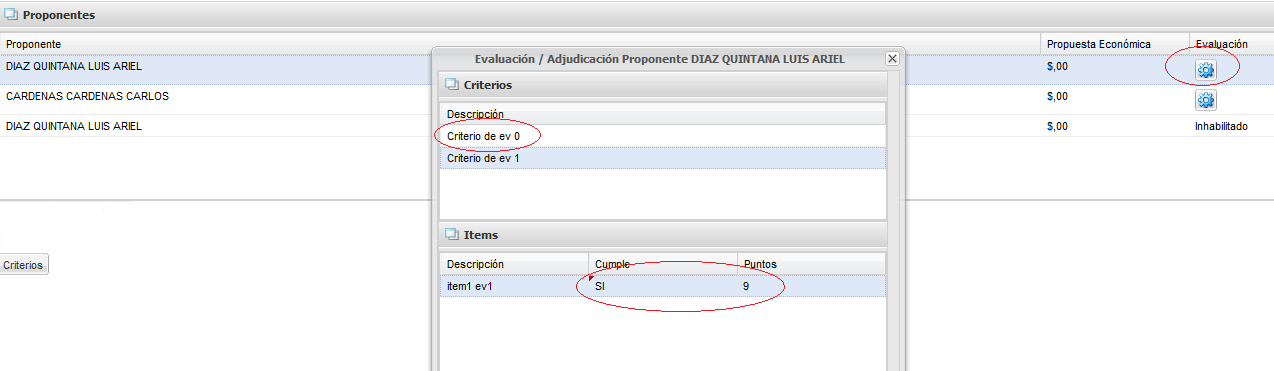
Task: Click the Cumple value SI
Action: pyautogui.click(x=600, y=286)
